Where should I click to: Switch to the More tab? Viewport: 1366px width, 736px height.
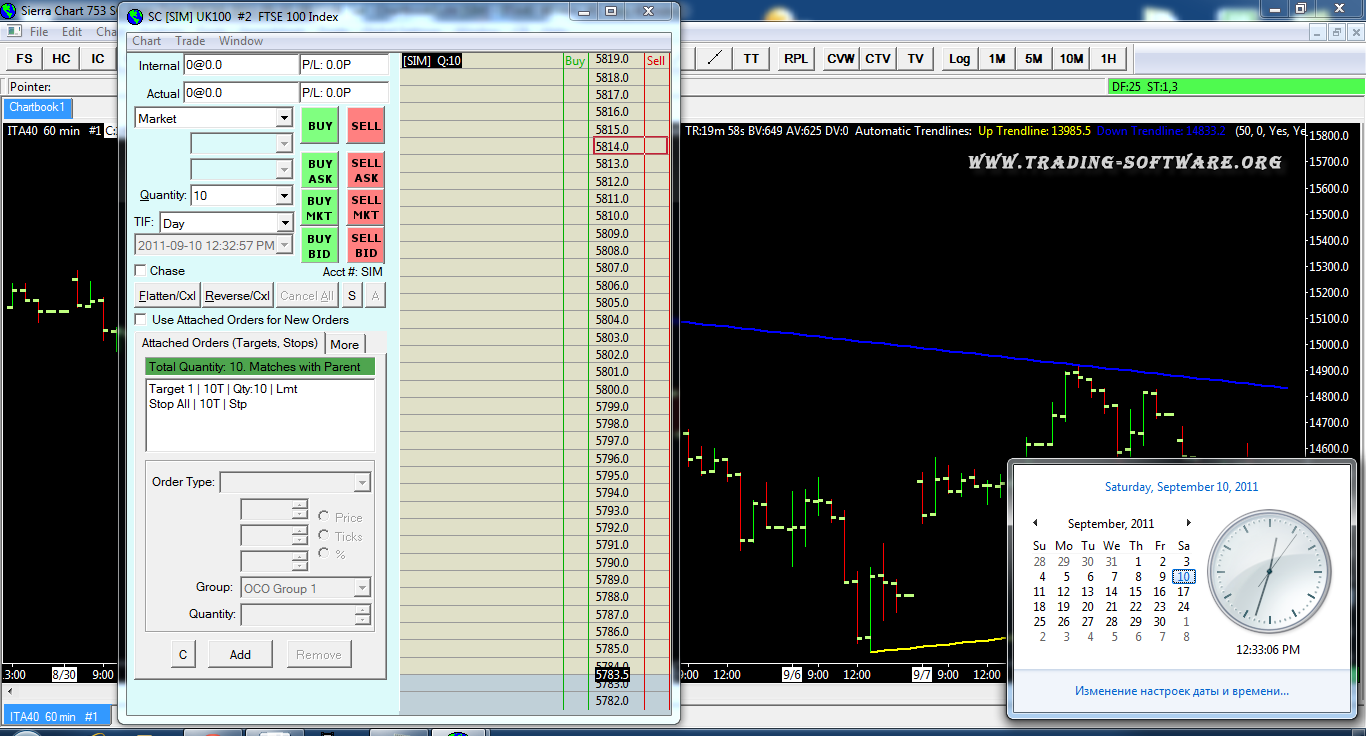pyautogui.click(x=345, y=344)
